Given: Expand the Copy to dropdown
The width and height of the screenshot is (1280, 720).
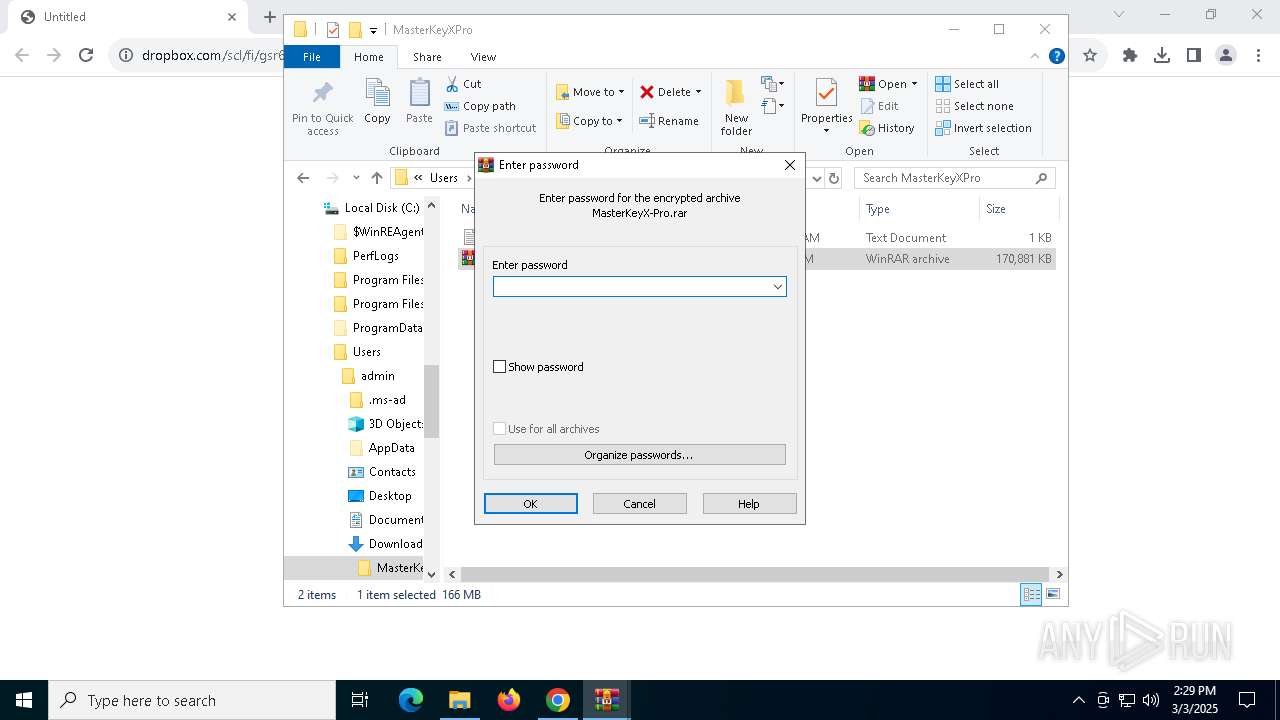Looking at the screenshot, I should [619, 121].
